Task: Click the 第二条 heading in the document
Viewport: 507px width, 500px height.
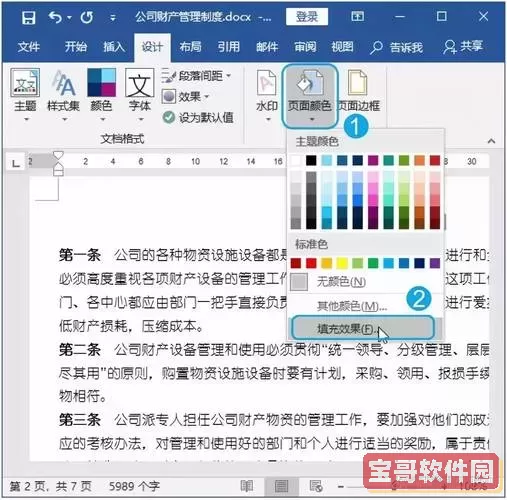Action: coord(80,350)
